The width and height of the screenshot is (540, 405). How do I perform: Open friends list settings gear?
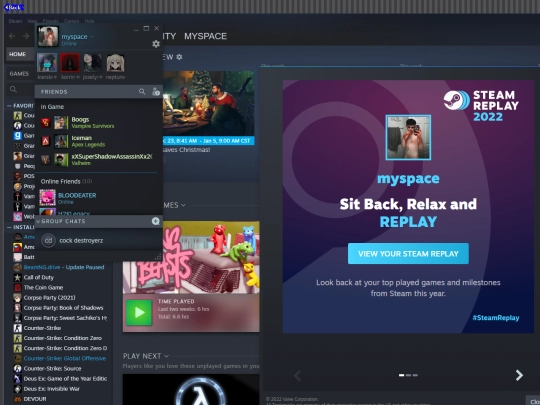pyautogui.click(x=156, y=44)
